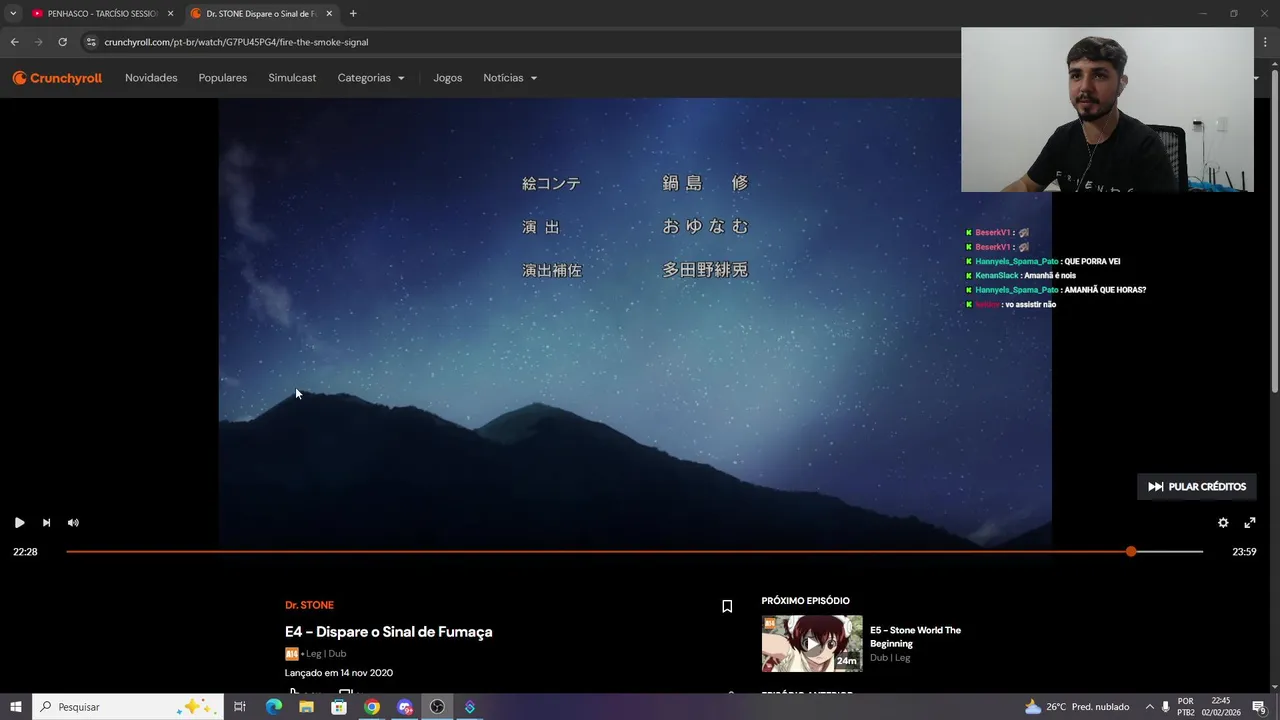The image size is (1280, 720).
Task: Open the Jogos menu item
Action: (x=447, y=78)
